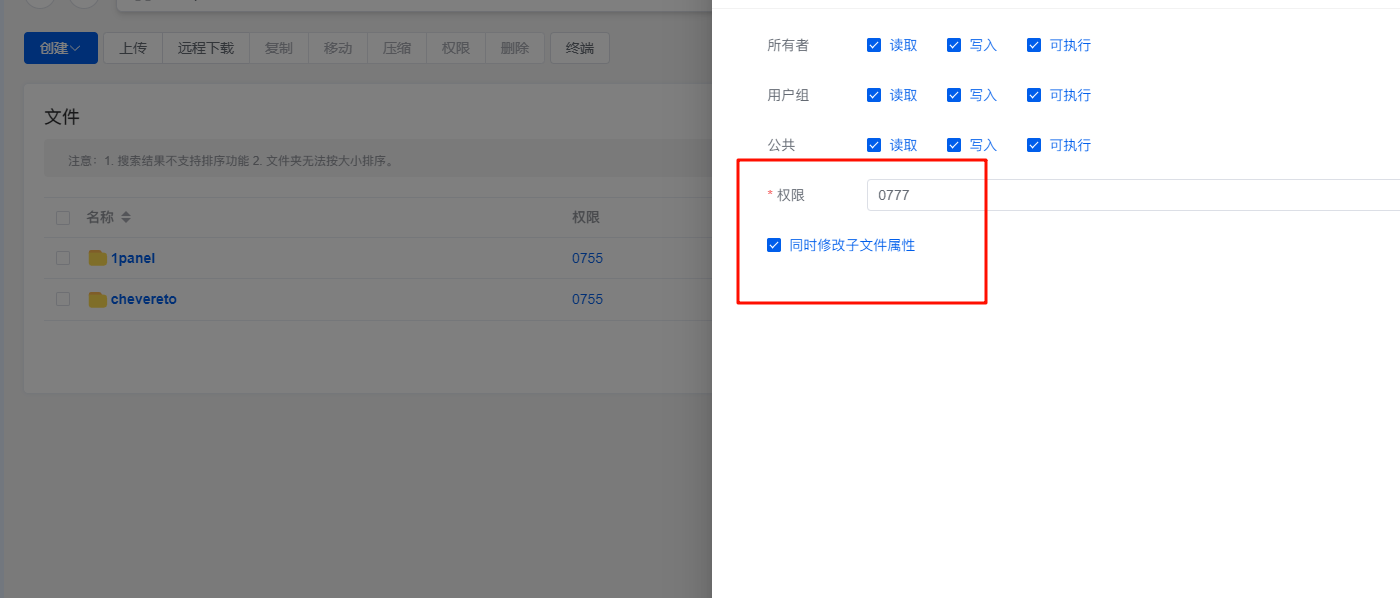The image size is (1400, 598).
Task: Click the 用户组 label
Action: [x=788, y=95]
